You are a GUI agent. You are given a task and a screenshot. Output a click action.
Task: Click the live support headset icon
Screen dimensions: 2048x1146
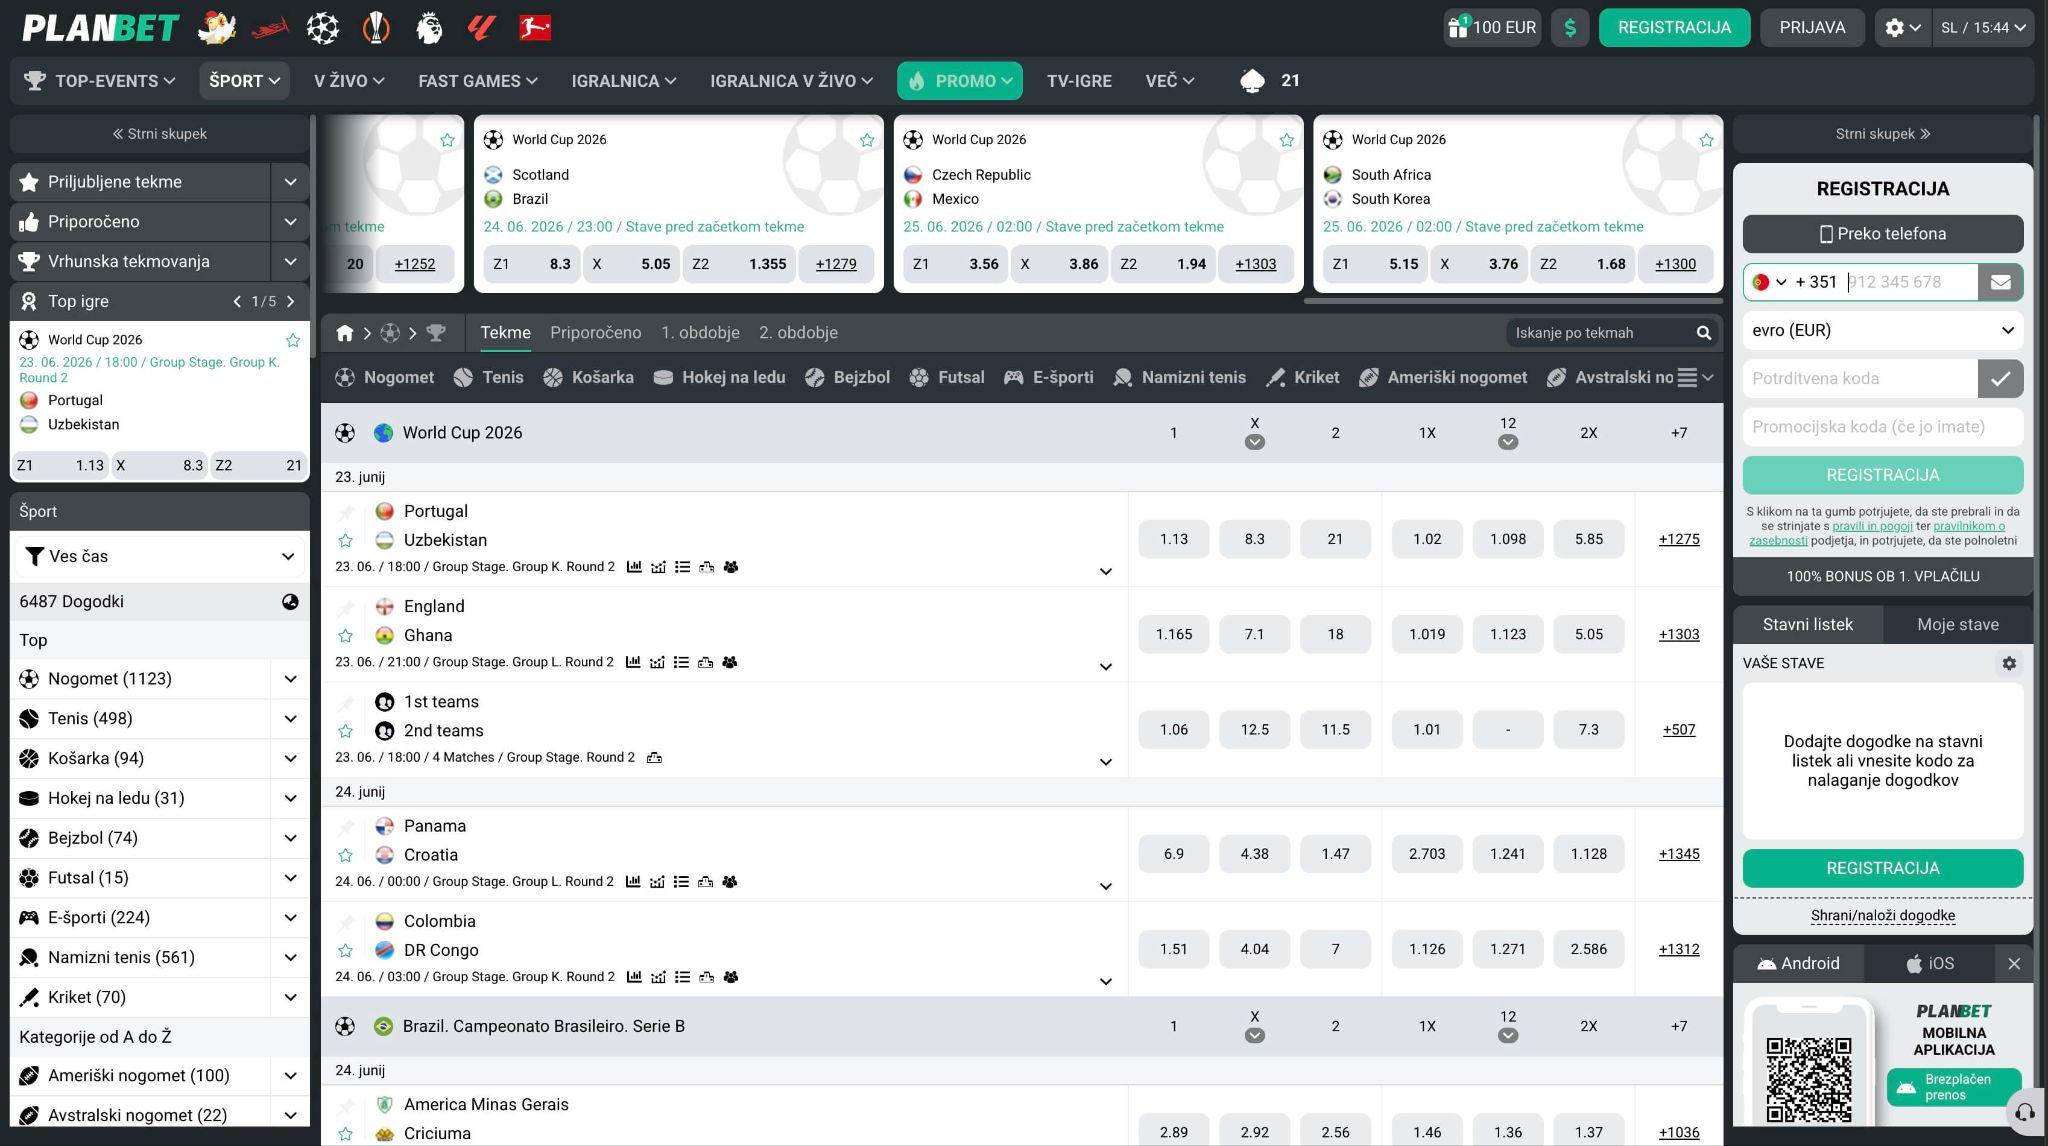pos(2024,1112)
